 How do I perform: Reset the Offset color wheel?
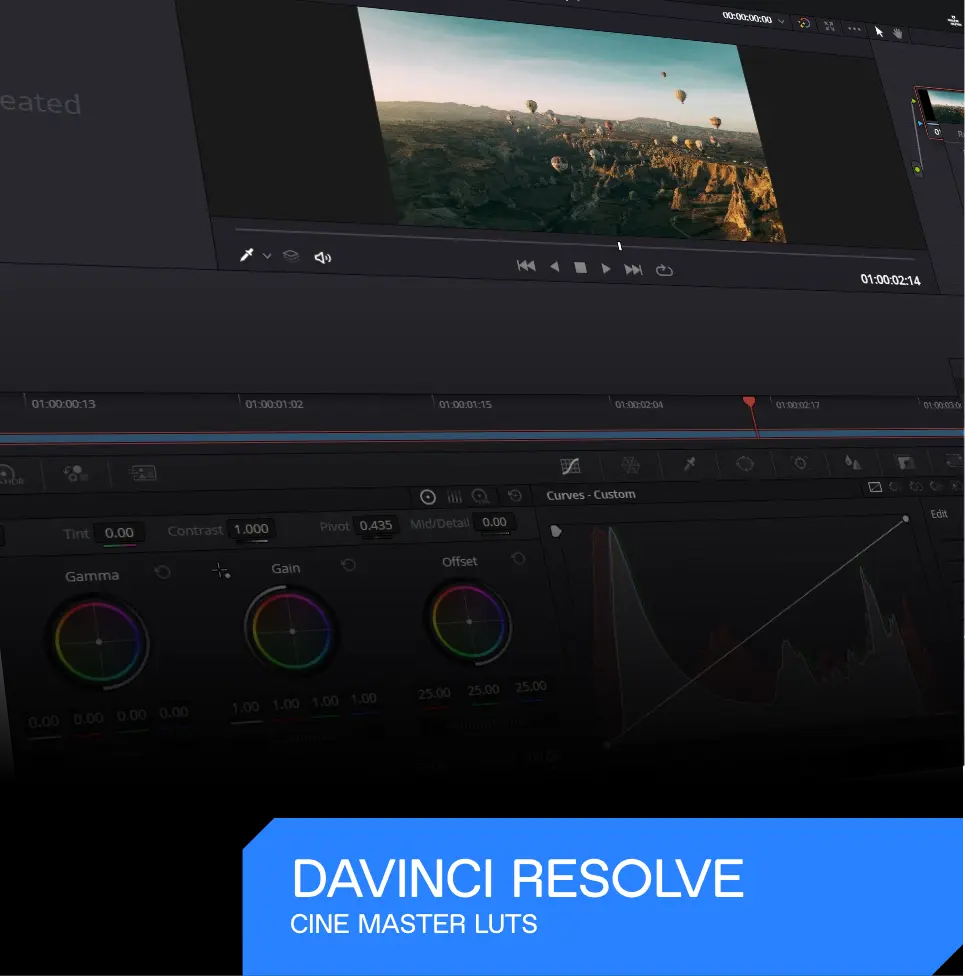[x=518, y=559]
